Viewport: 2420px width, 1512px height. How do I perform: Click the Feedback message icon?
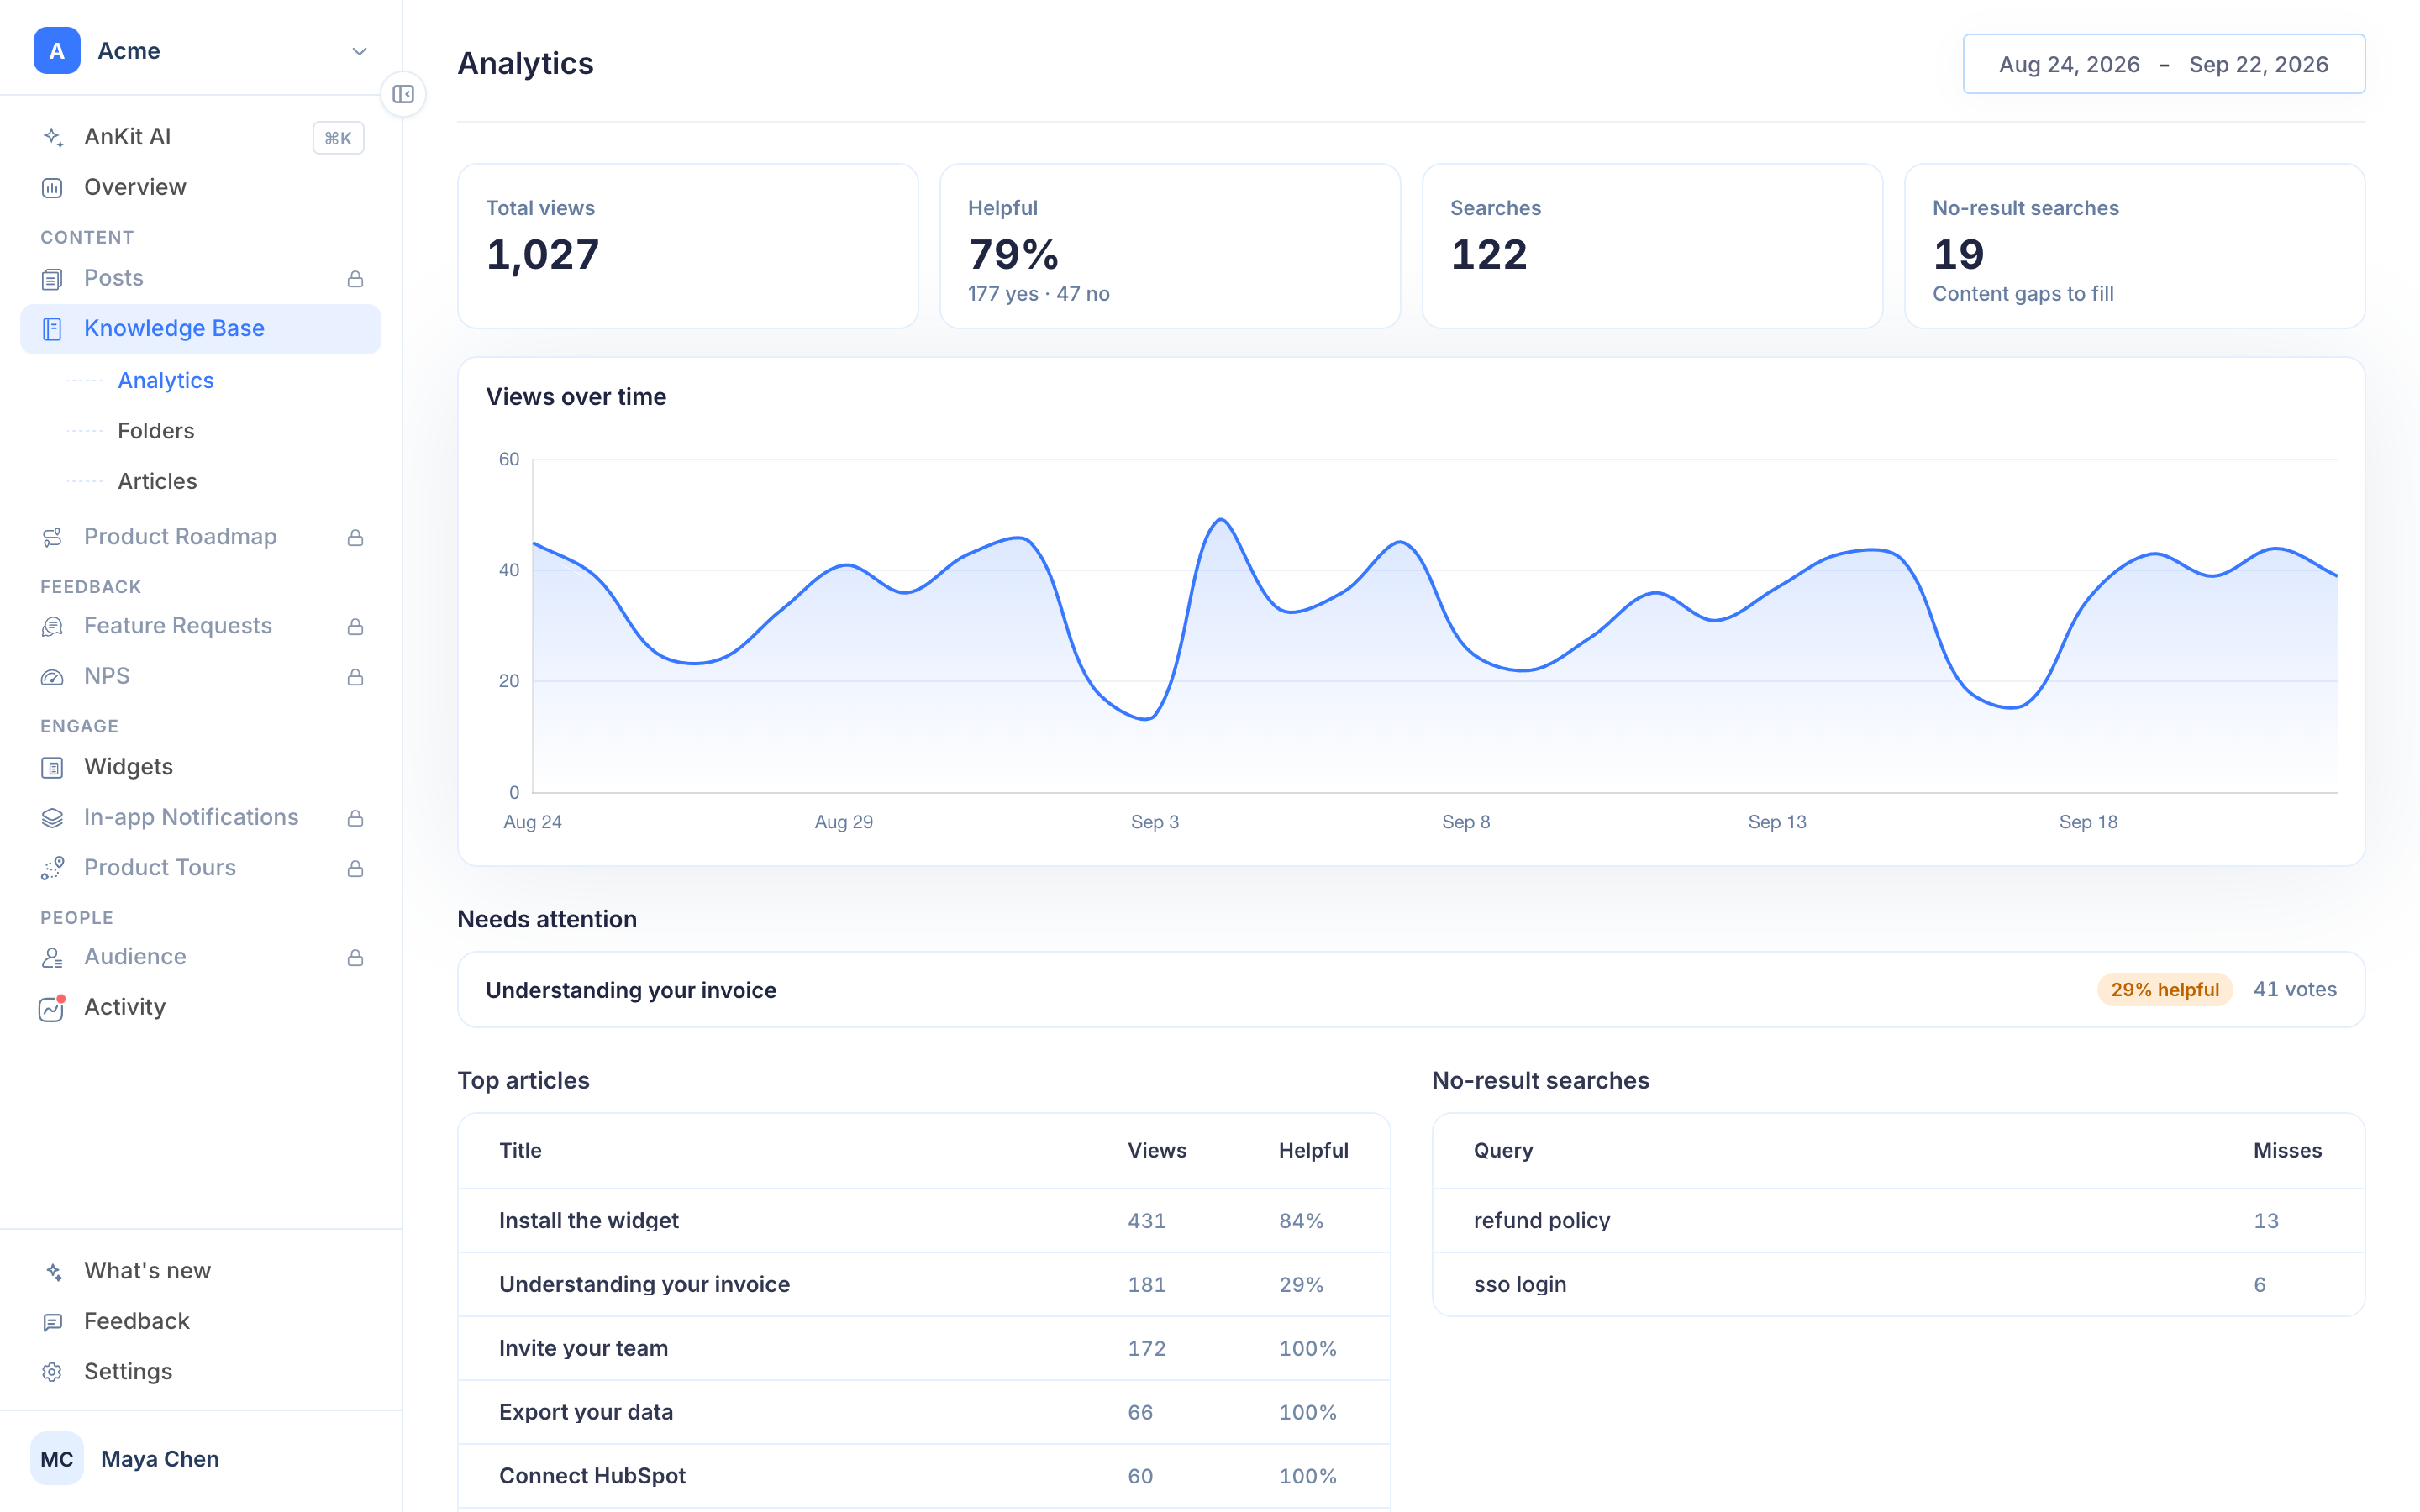[53, 1322]
